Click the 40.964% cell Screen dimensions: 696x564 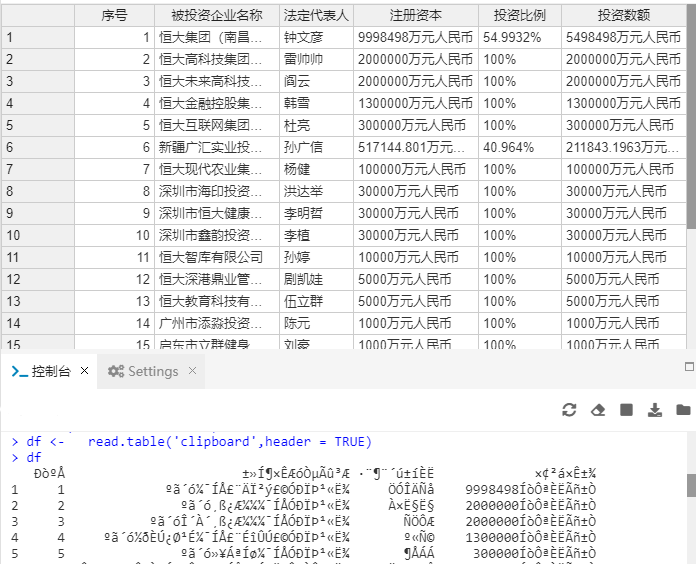pyautogui.click(x=519, y=147)
